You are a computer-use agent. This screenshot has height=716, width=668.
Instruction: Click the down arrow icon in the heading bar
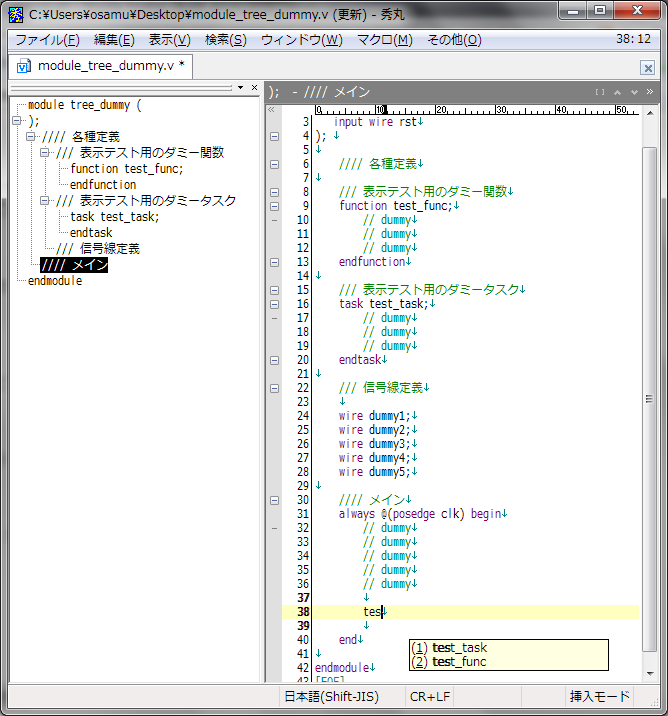634,92
